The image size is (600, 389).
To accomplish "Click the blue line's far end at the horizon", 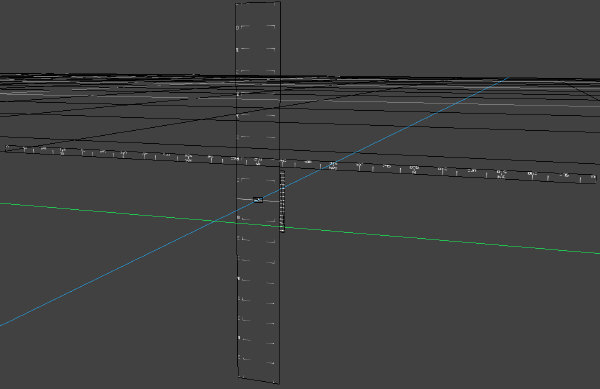I will point(507,78).
